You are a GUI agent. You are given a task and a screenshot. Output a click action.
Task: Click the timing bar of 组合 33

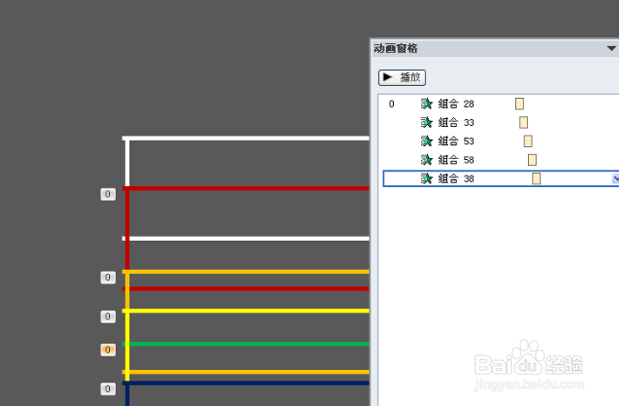(523, 122)
